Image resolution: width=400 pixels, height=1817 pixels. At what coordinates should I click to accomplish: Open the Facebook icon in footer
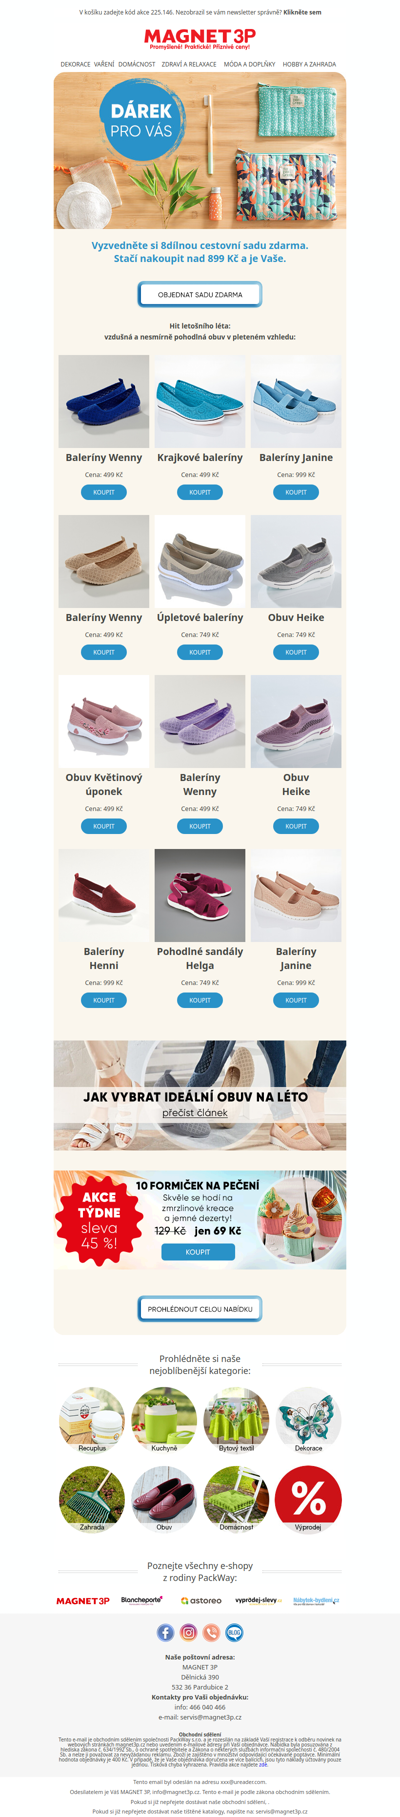pyautogui.click(x=166, y=1633)
